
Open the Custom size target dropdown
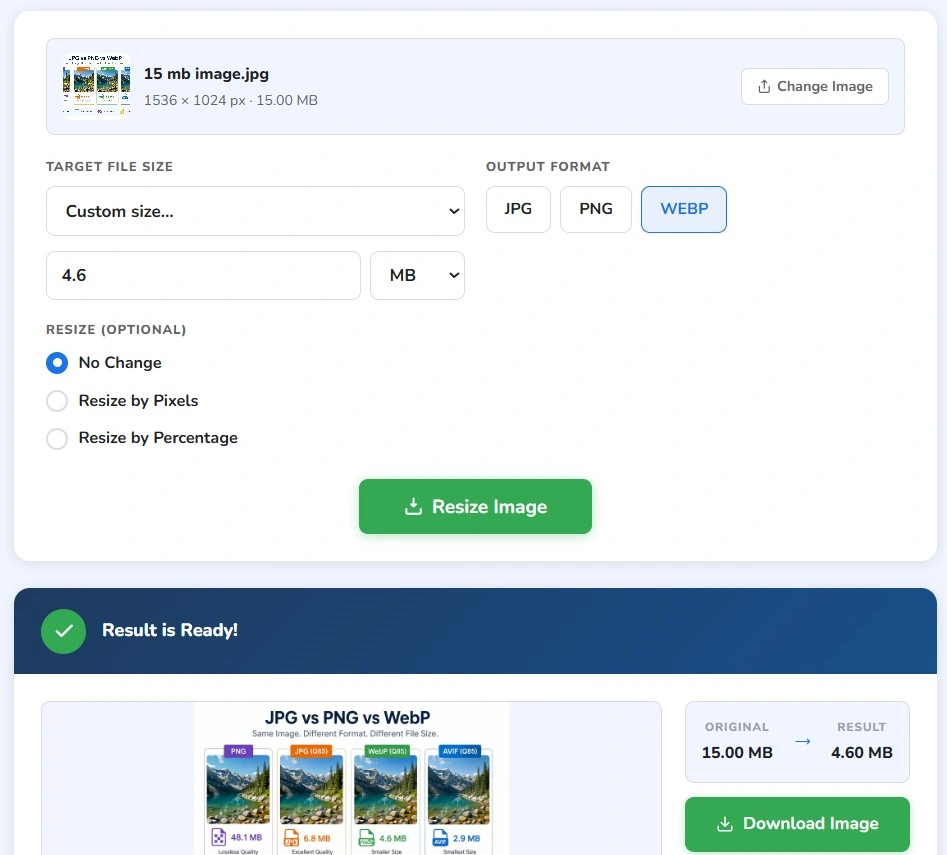click(x=255, y=211)
